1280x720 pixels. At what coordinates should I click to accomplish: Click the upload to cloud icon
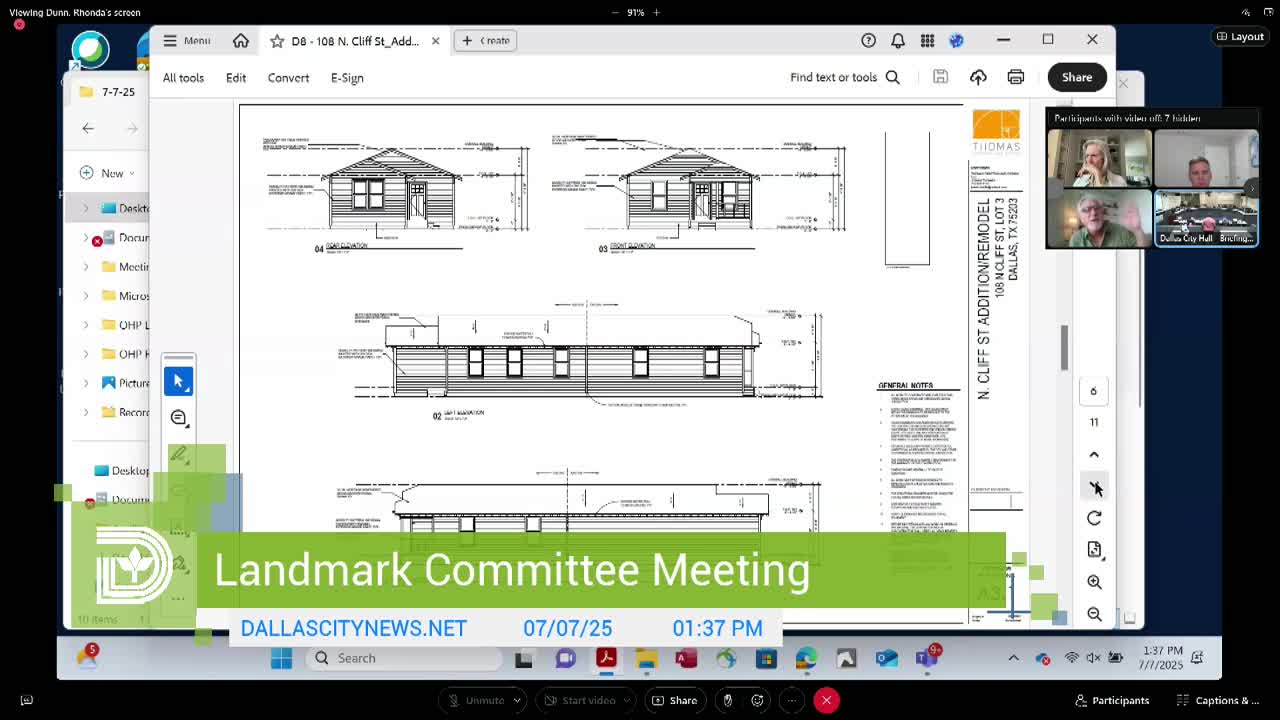(978, 77)
